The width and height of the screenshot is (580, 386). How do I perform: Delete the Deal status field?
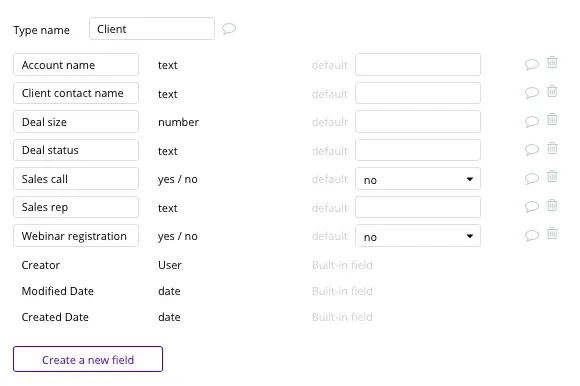pos(552,148)
